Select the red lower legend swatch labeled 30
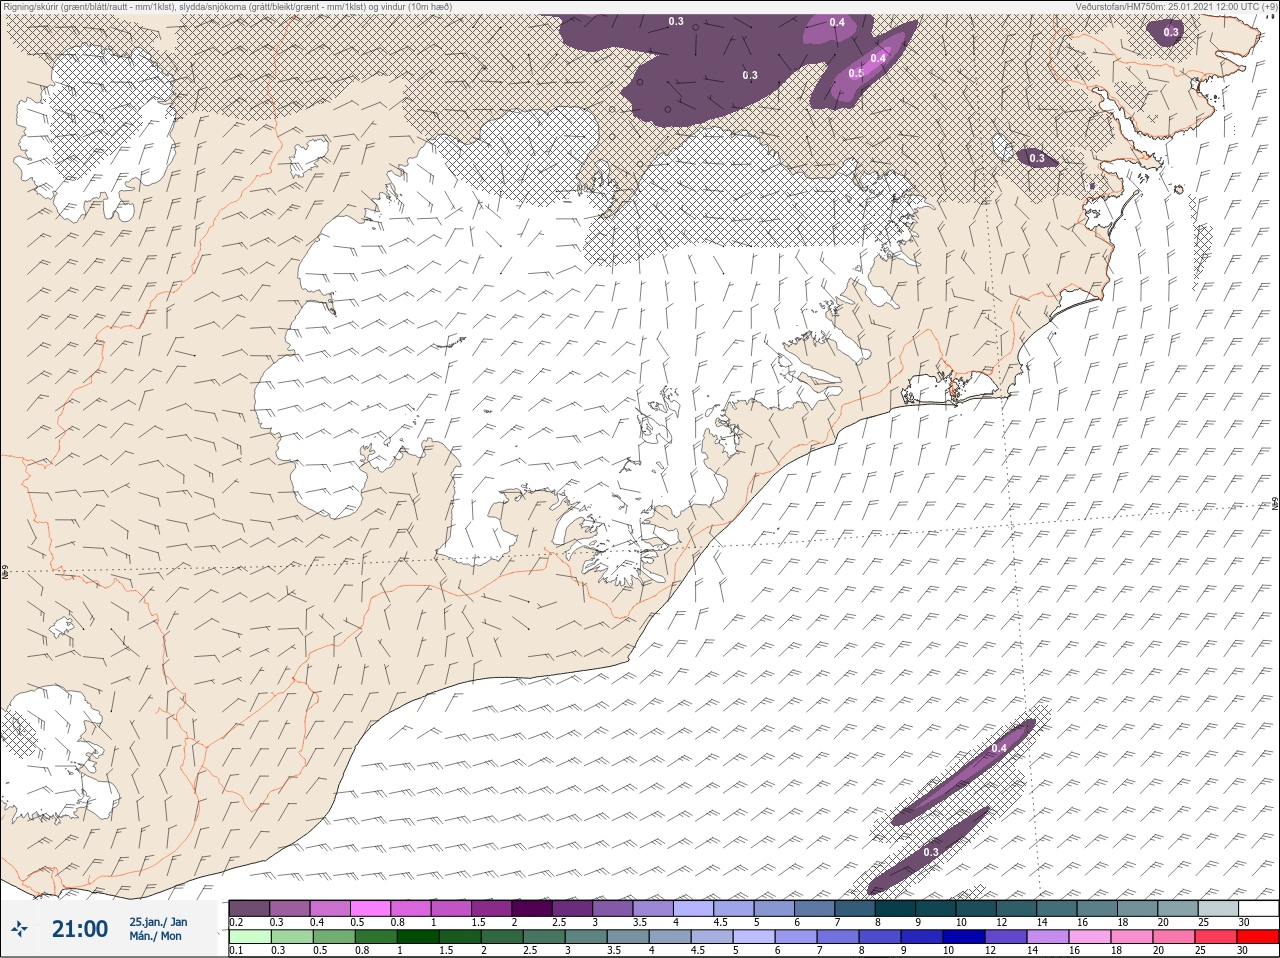Viewport: 1280px width, 958px height. click(1258, 937)
